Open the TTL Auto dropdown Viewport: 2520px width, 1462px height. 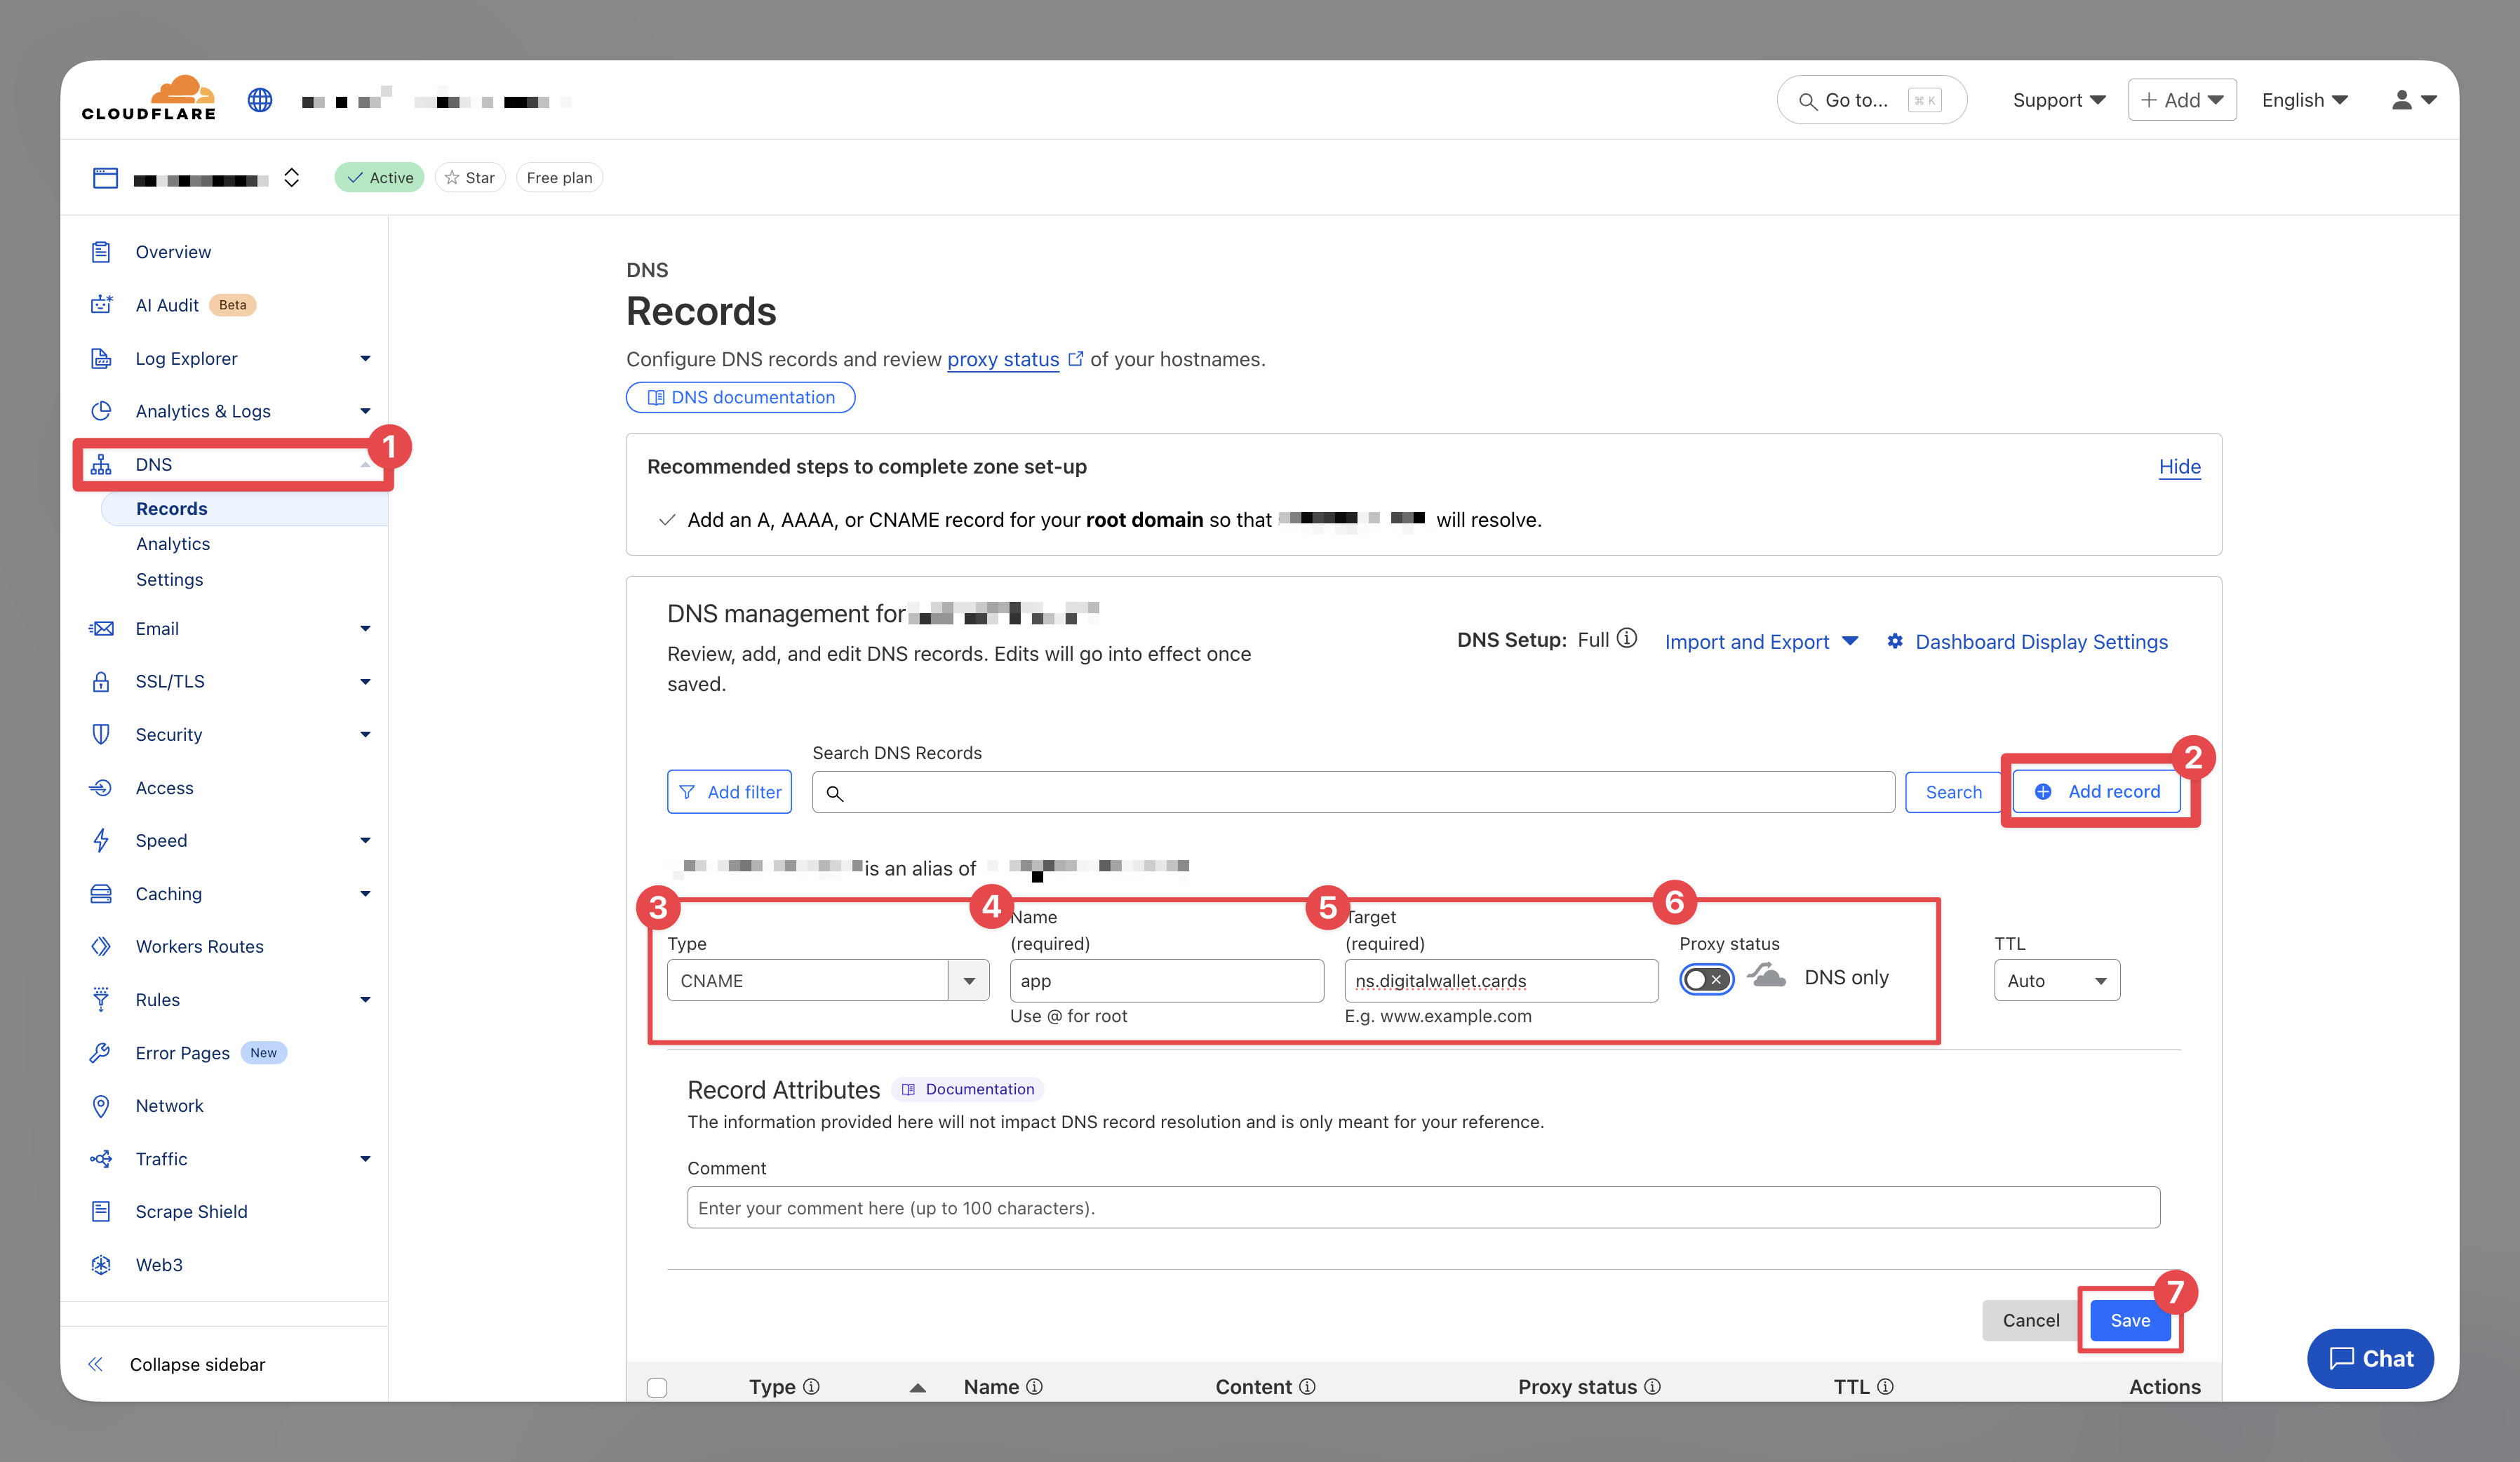(x=2057, y=980)
